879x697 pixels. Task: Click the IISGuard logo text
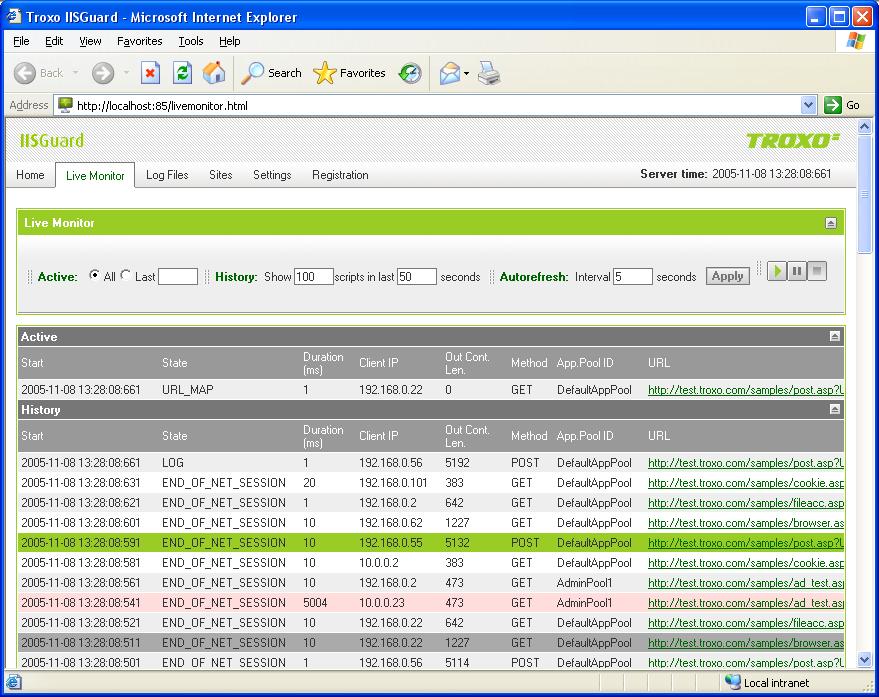[x=52, y=140]
